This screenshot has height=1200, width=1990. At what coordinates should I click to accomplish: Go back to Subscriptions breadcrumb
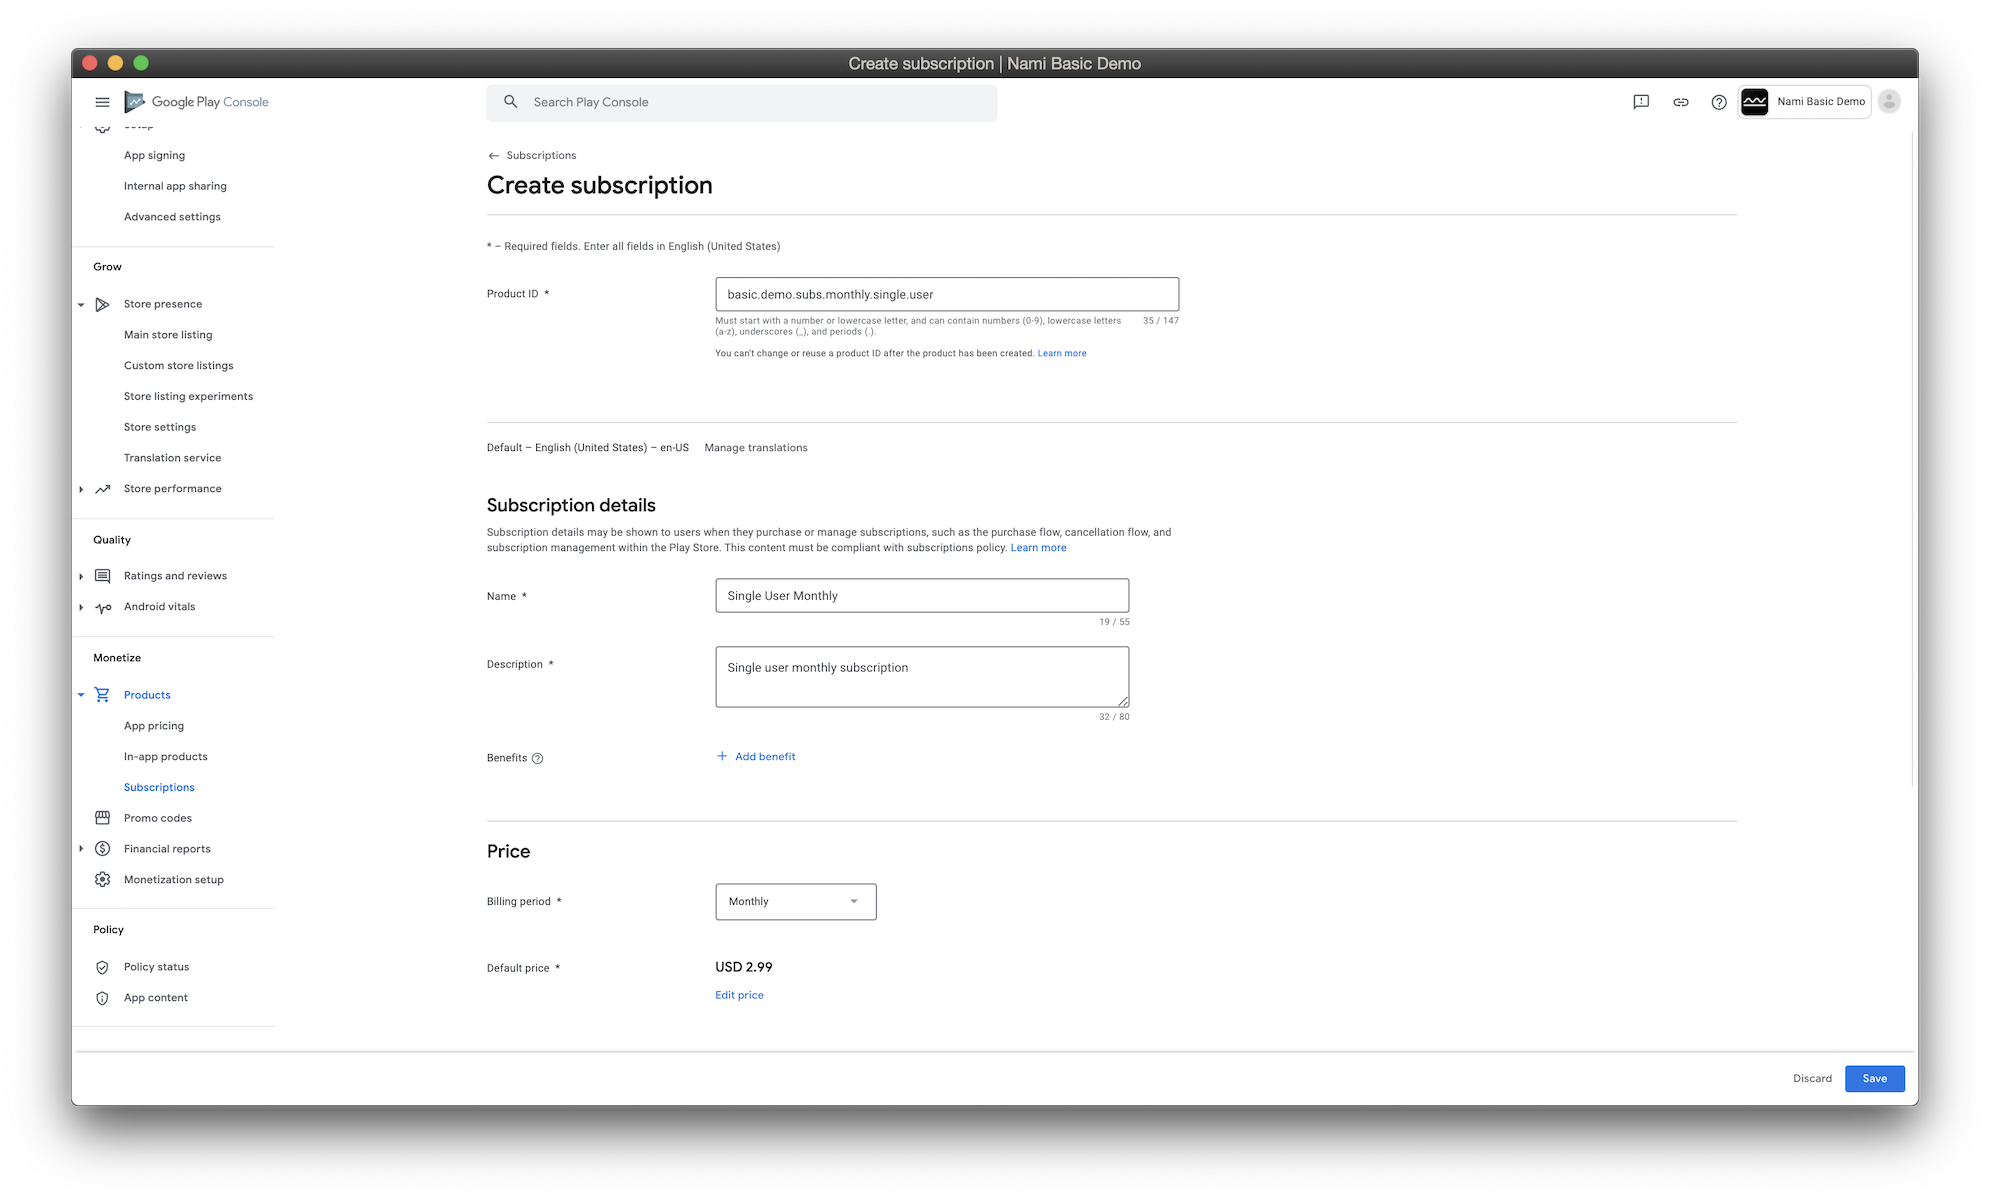[541, 156]
